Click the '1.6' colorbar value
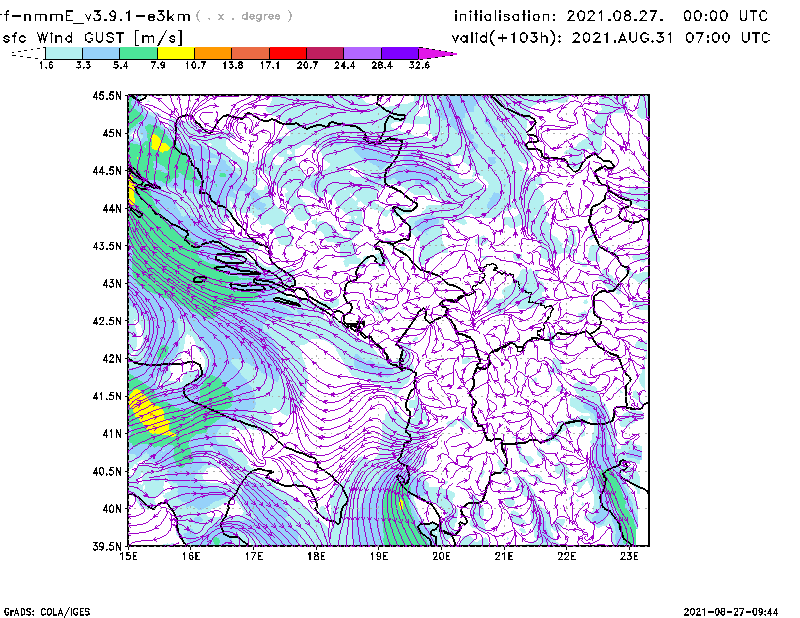The width and height of the screenshot is (800, 618). [x=46, y=65]
